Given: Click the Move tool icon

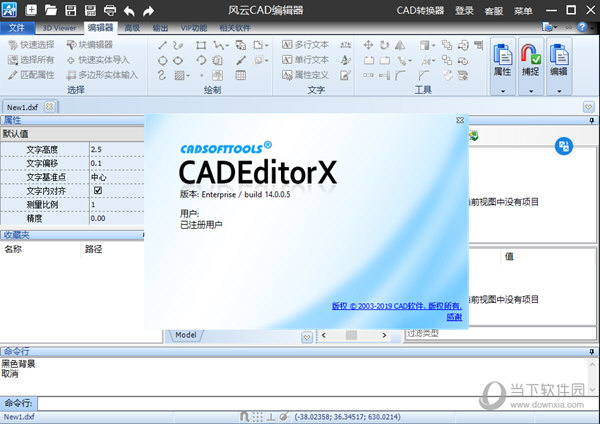Looking at the screenshot, I should tap(368, 45).
